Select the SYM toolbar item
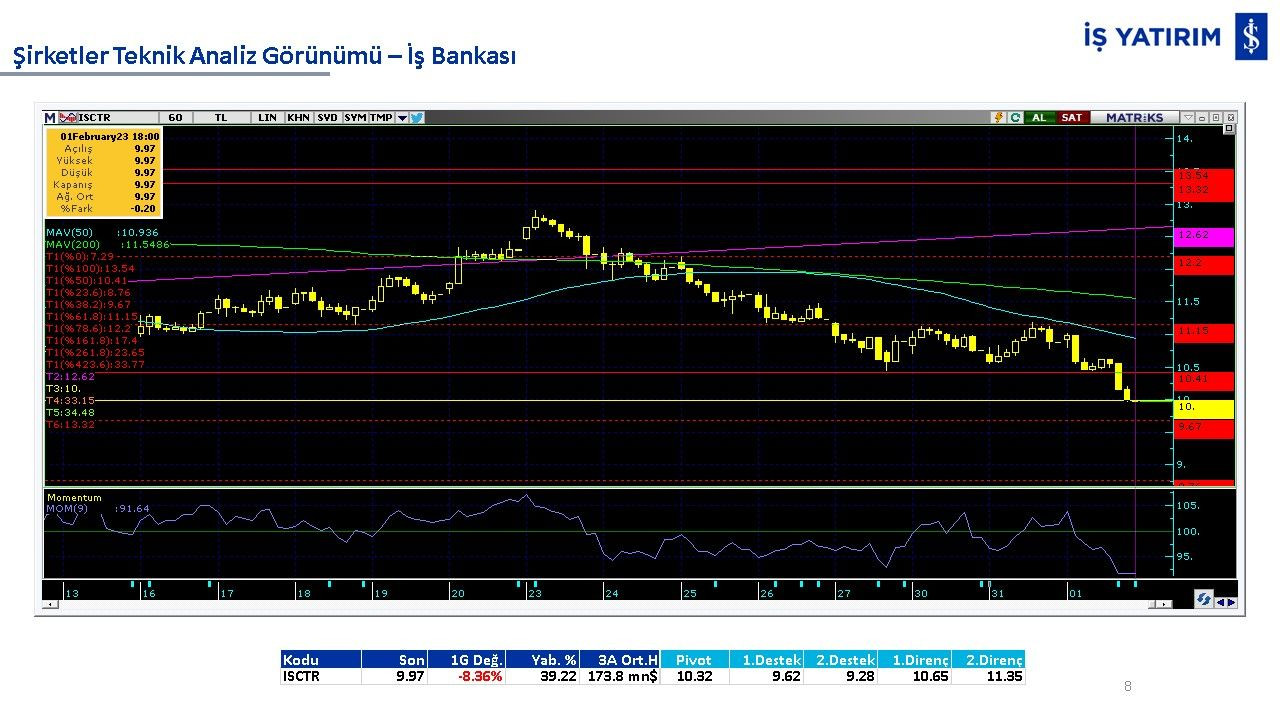The width and height of the screenshot is (1280, 720). click(x=355, y=117)
